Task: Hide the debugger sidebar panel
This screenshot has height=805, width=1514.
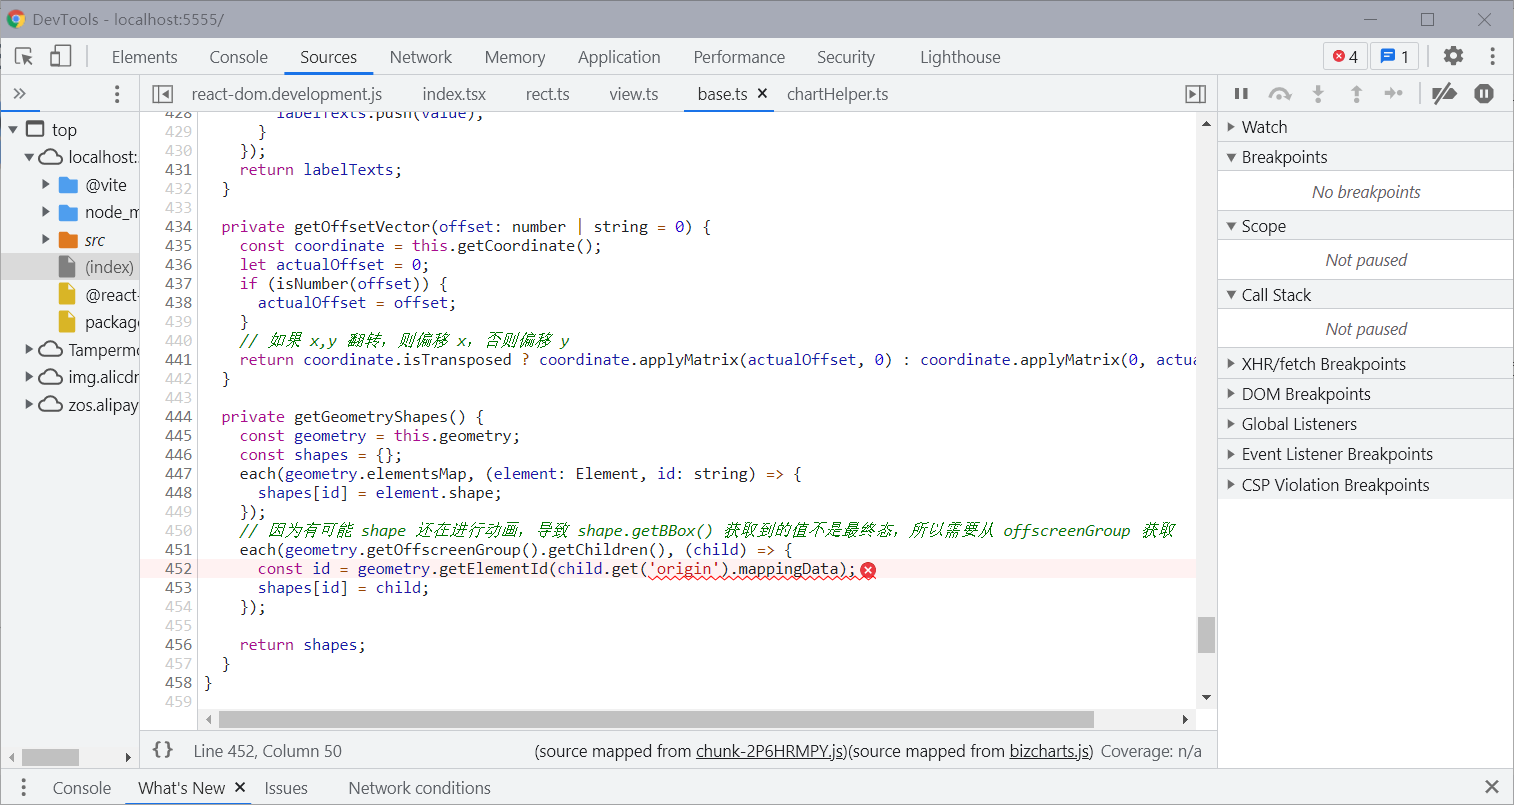Action: pyautogui.click(x=1195, y=94)
